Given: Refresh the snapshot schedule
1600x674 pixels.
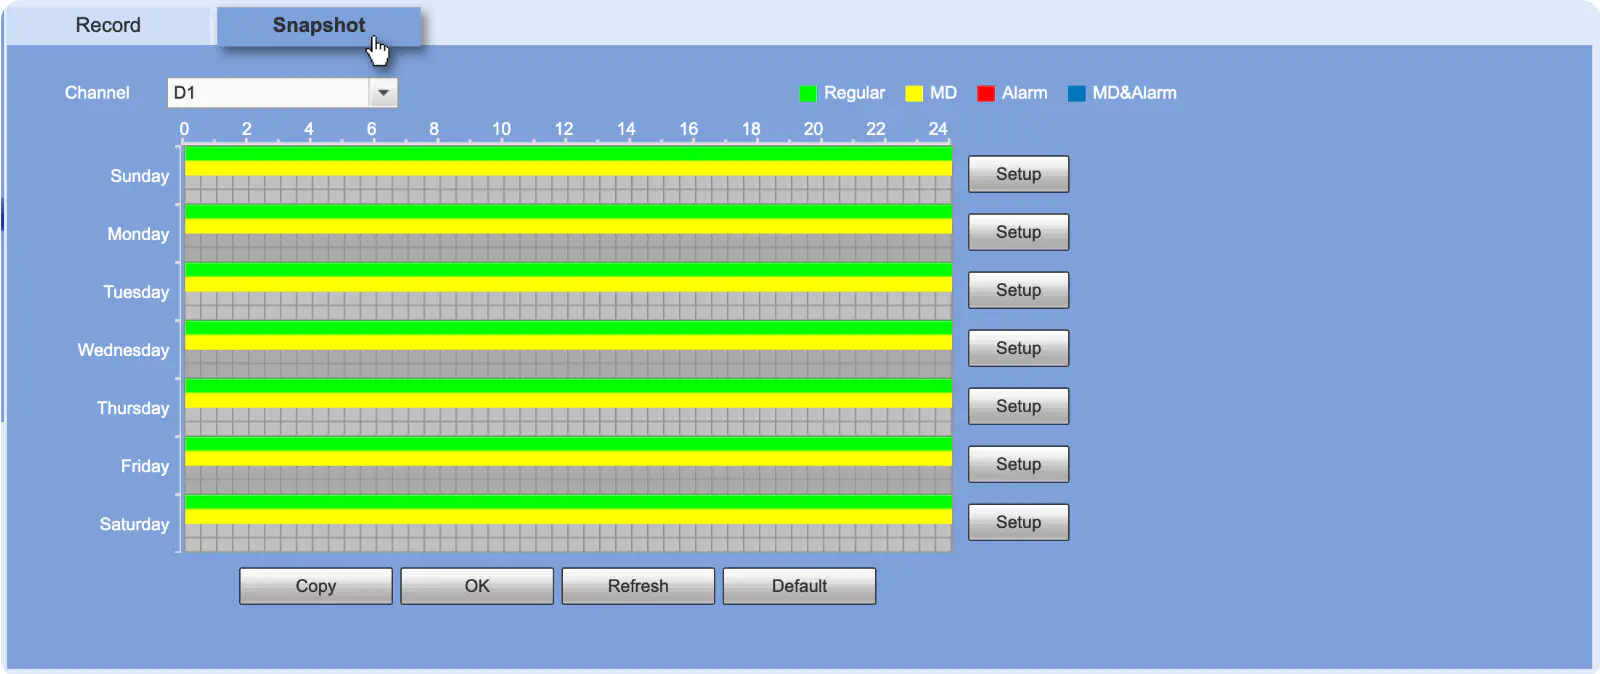Looking at the screenshot, I should click(x=638, y=586).
